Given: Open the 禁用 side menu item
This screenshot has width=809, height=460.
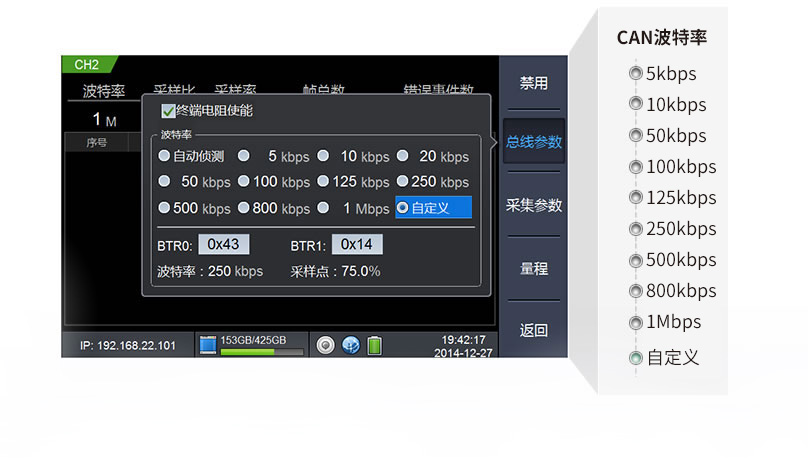Looking at the screenshot, I should point(533,83).
